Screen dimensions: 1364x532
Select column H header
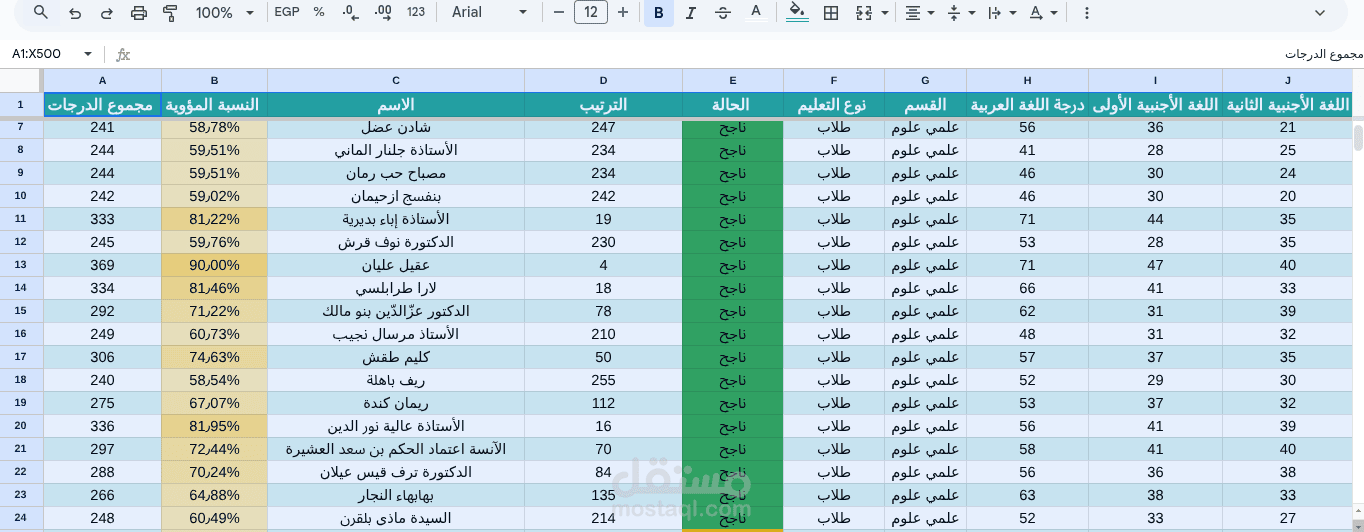point(1027,81)
